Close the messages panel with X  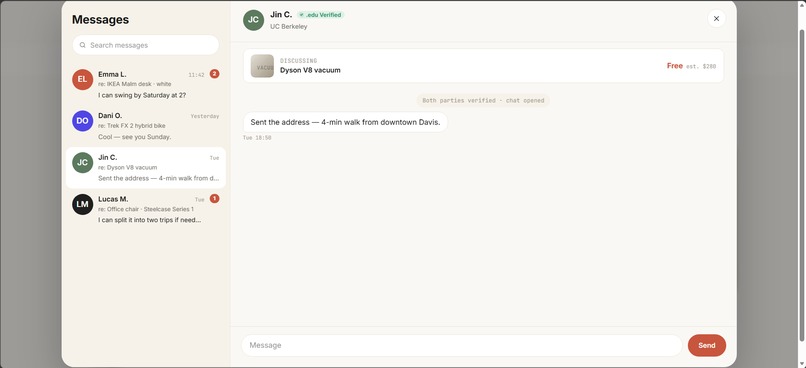coord(716,19)
